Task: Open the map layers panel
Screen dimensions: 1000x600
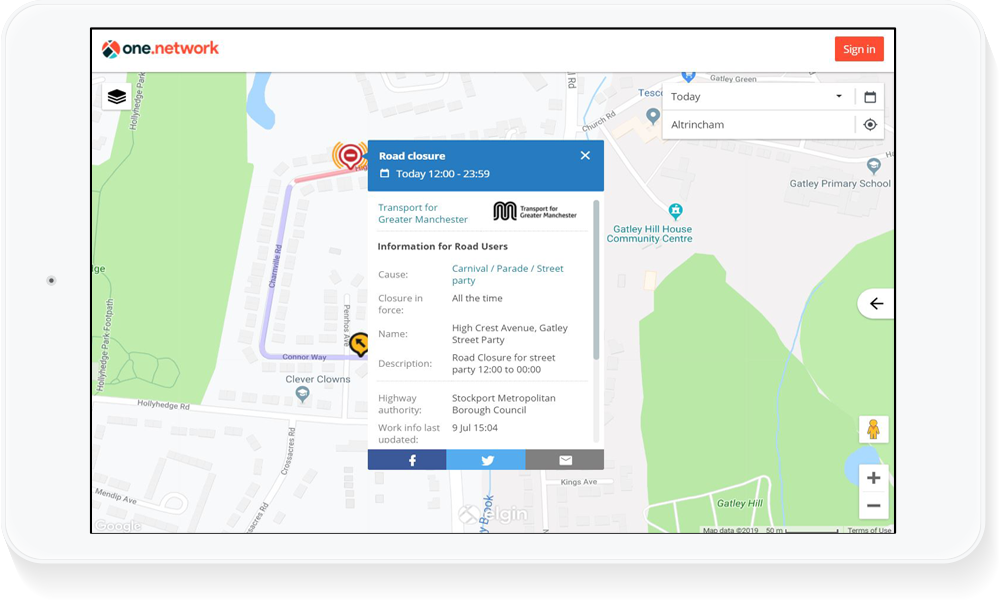Action: (117, 97)
